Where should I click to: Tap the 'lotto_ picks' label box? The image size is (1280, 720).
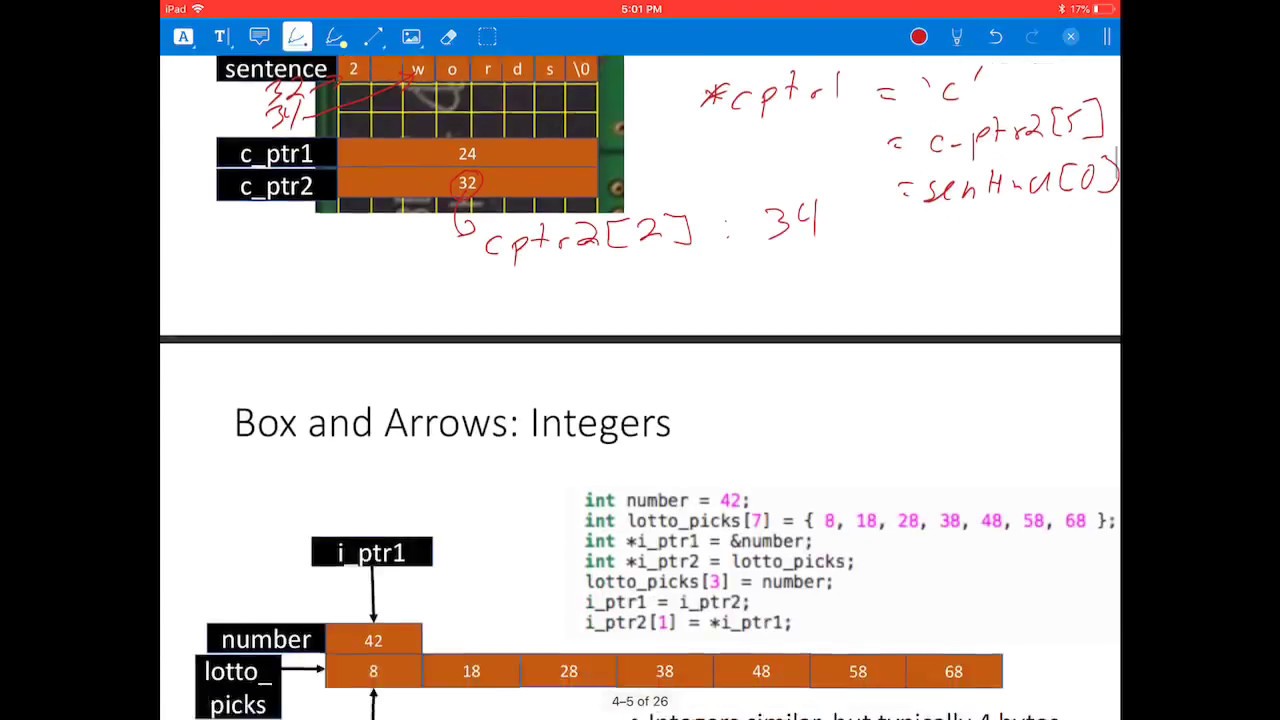click(x=238, y=687)
